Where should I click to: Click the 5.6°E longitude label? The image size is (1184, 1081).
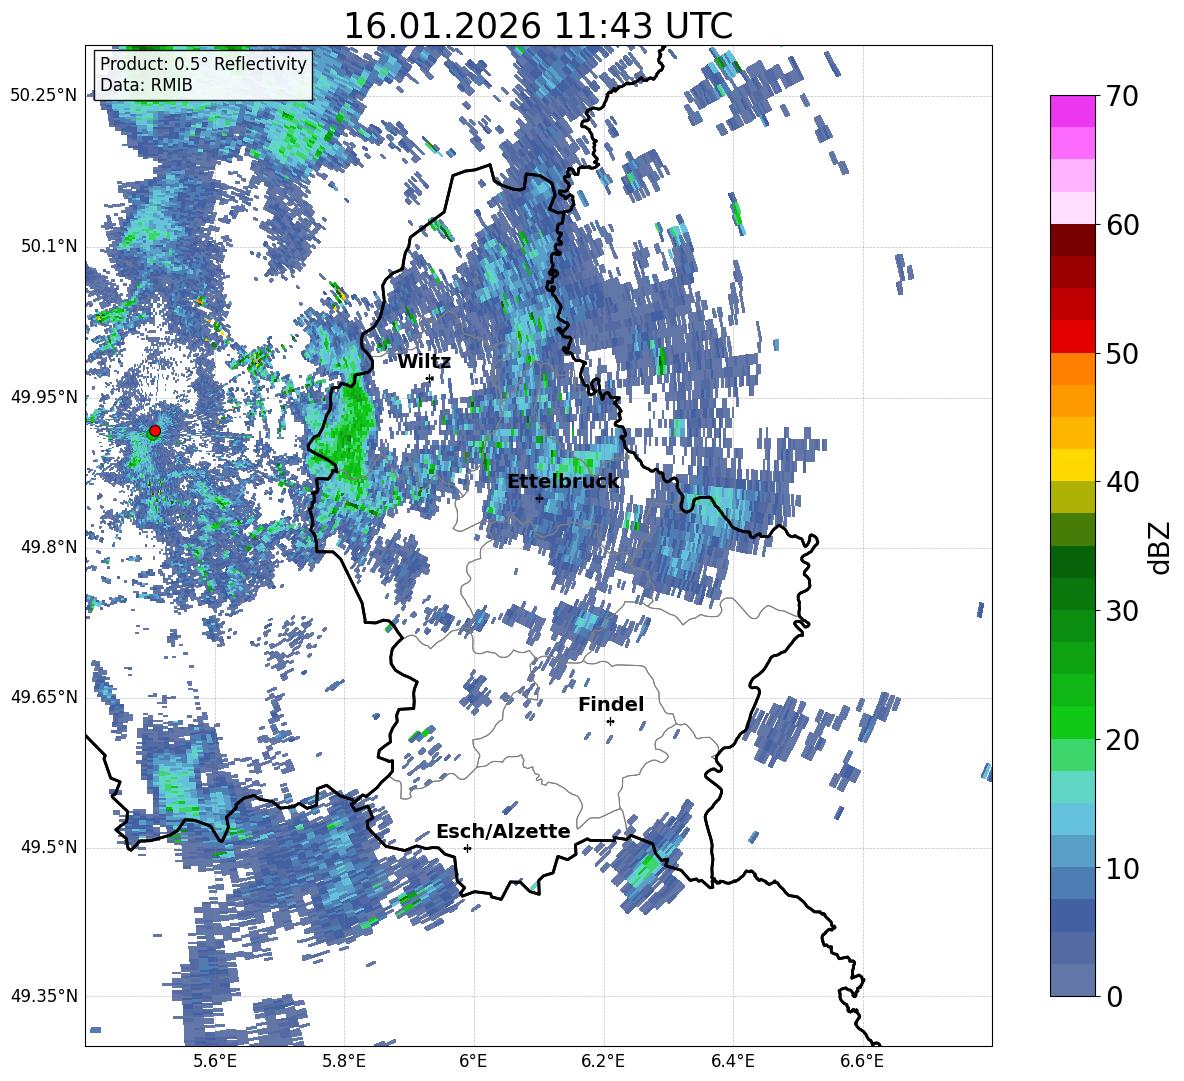tap(215, 1061)
